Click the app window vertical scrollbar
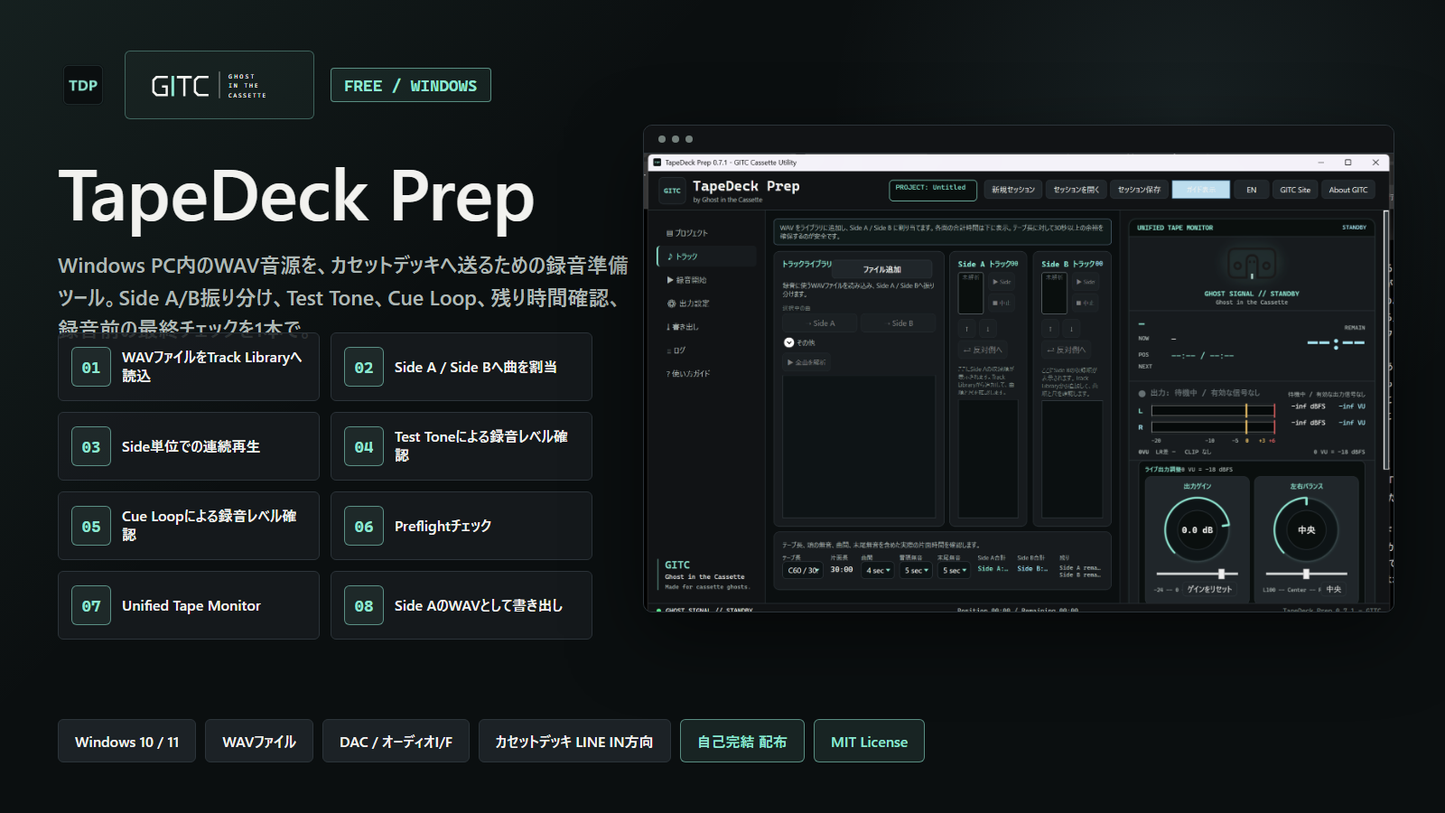Viewport: 1445px width, 813px height. coord(1385,340)
